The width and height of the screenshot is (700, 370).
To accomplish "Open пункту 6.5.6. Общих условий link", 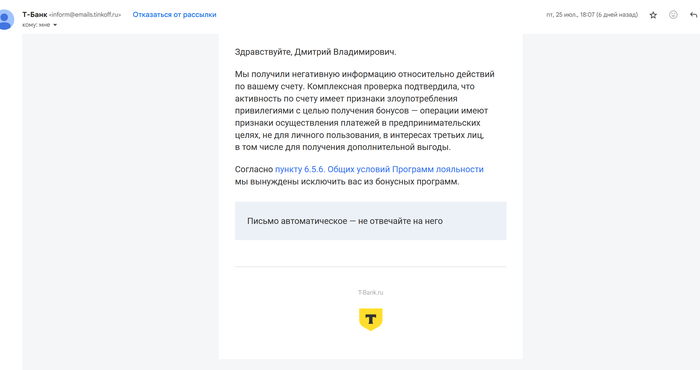I will click(x=379, y=170).
